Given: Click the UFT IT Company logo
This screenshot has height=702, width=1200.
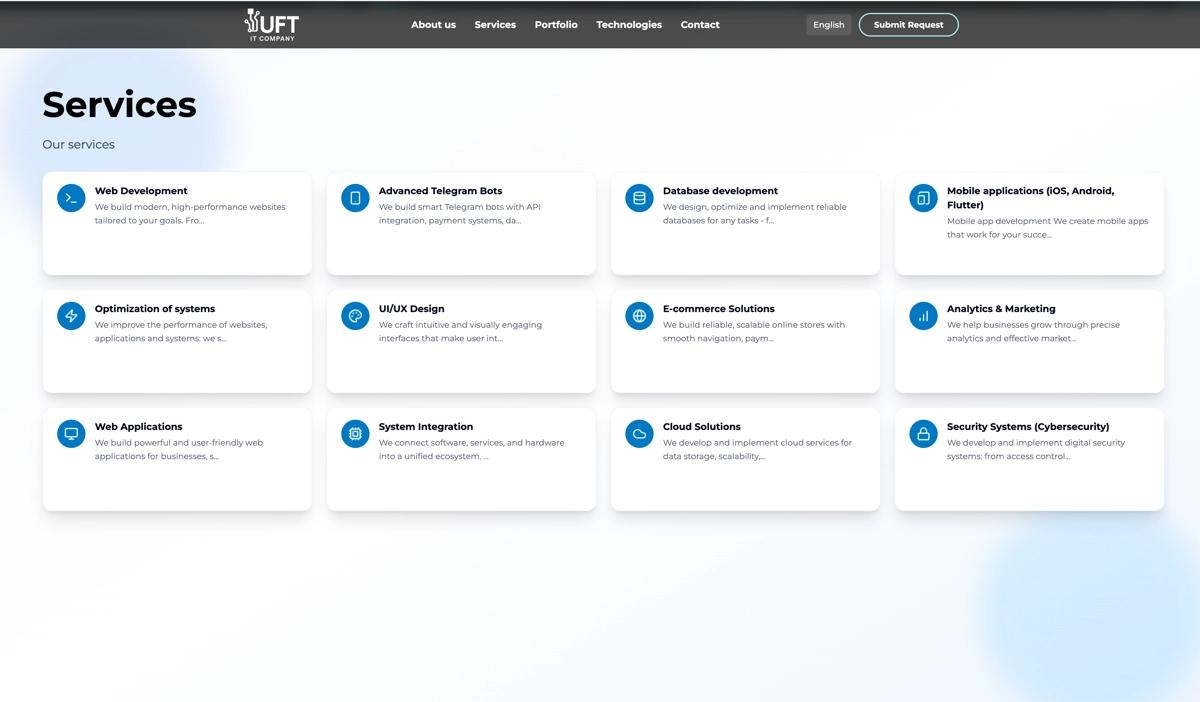Looking at the screenshot, I should pyautogui.click(x=271, y=25).
